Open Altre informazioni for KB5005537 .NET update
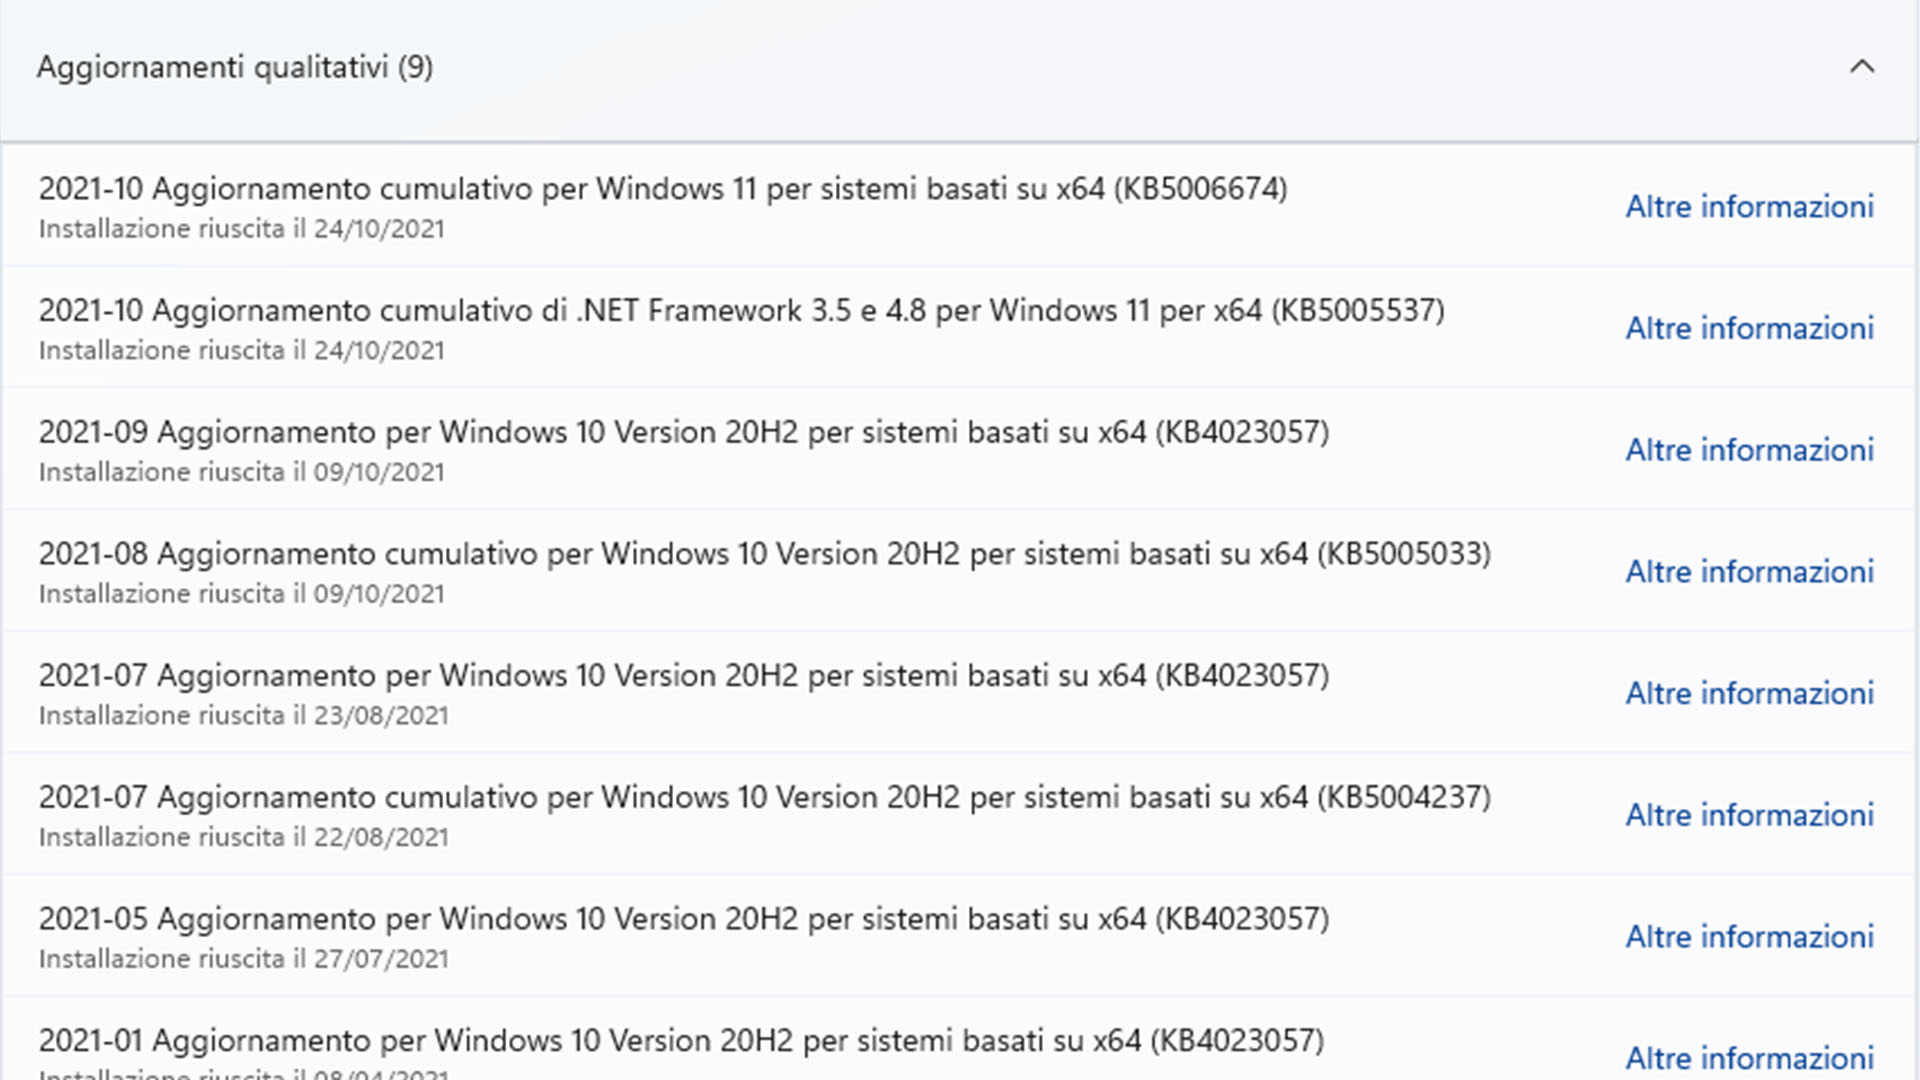Viewport: 1920px width, 1080px height. tap(1749, 329)
